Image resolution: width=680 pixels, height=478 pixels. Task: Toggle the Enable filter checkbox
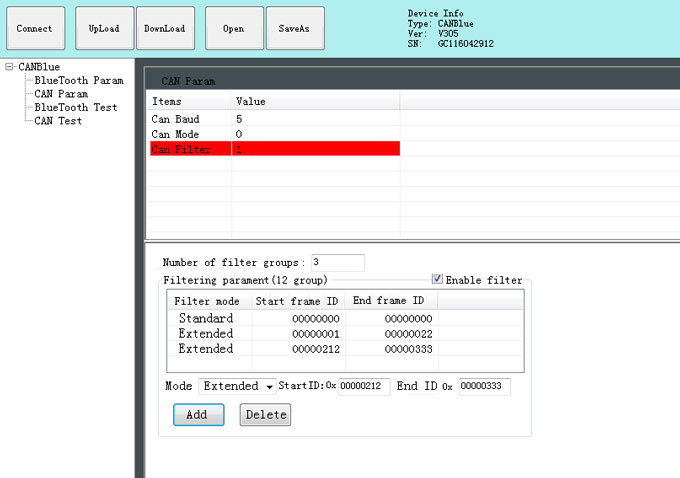(437, 279)
